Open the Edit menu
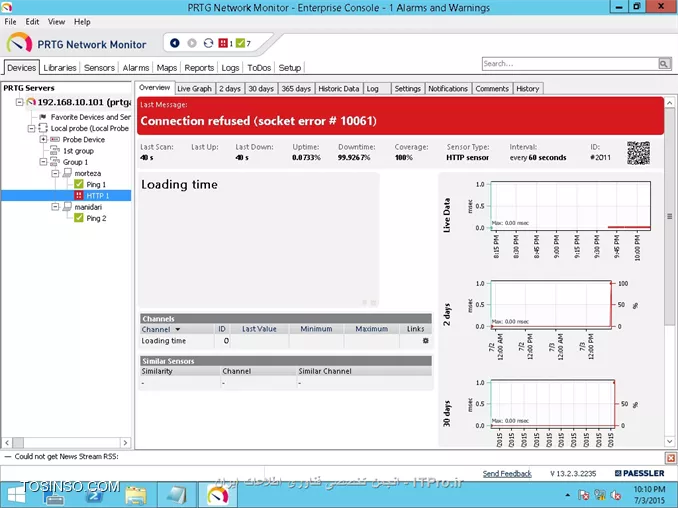Image resolution: width=678 pixels, height=508 pixels. (x=32, y=22)
